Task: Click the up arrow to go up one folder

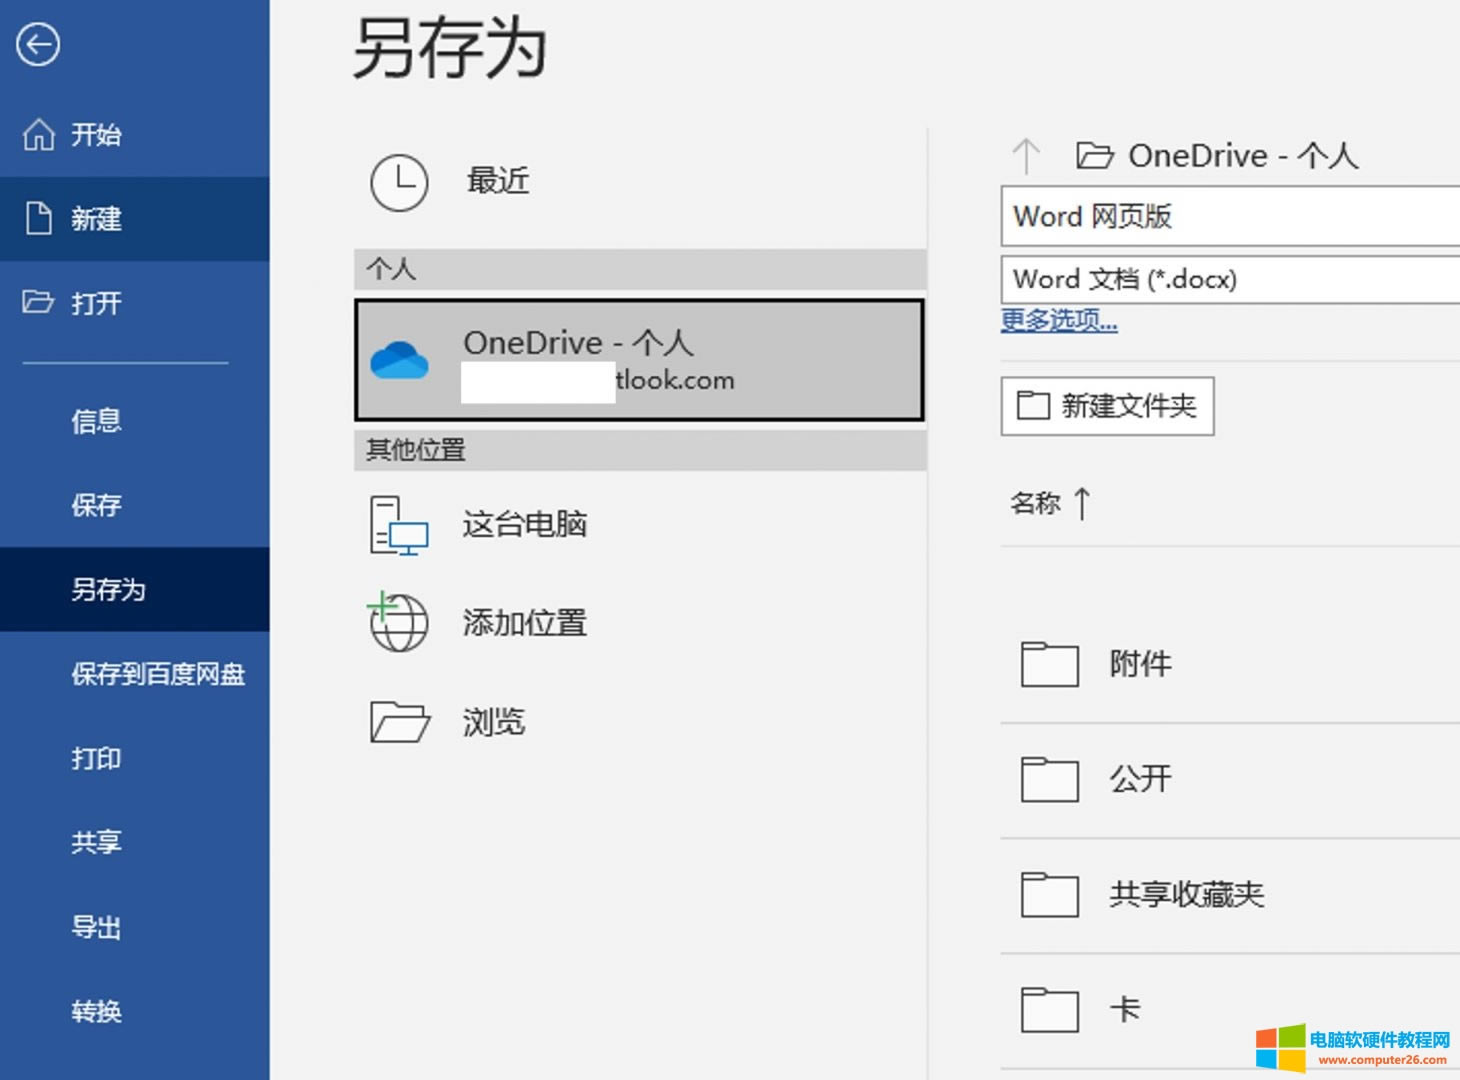Action: tap(1026, 155)
